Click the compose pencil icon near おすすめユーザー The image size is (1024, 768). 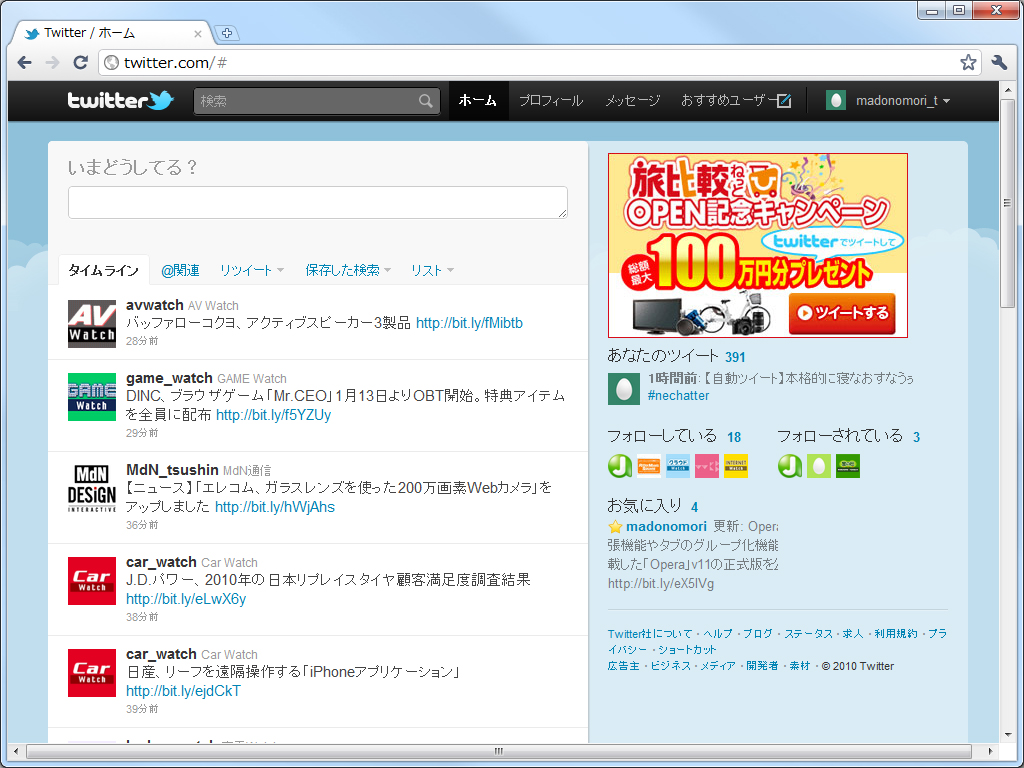click(x=785, y=100)
